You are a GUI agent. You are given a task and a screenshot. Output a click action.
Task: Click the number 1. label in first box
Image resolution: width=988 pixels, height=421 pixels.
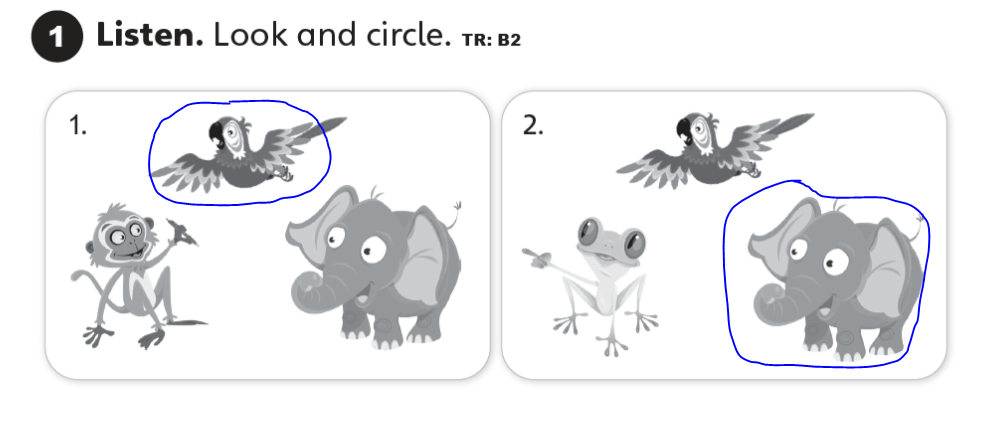(x=78, y=127)
